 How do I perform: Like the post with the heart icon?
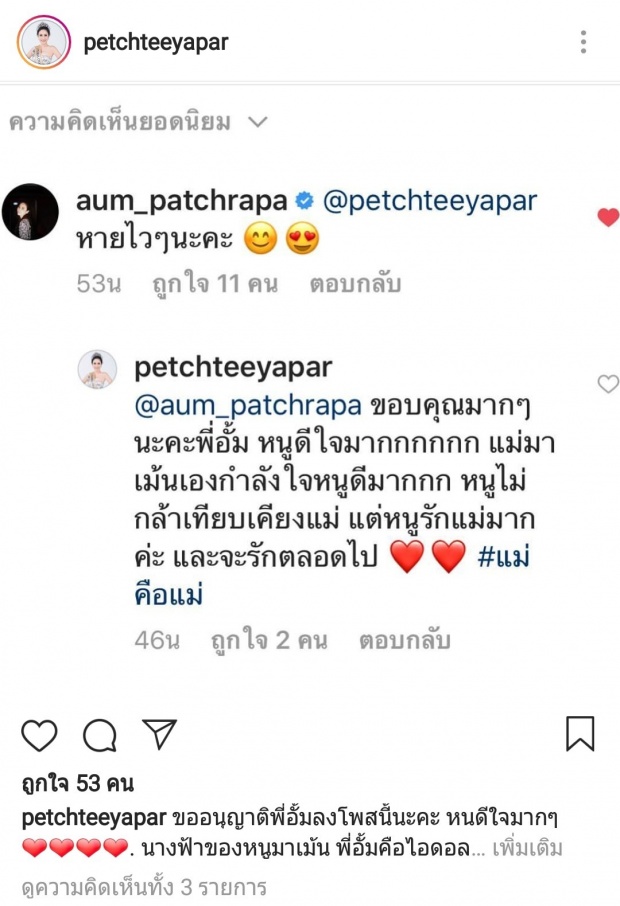coord(39,735)
